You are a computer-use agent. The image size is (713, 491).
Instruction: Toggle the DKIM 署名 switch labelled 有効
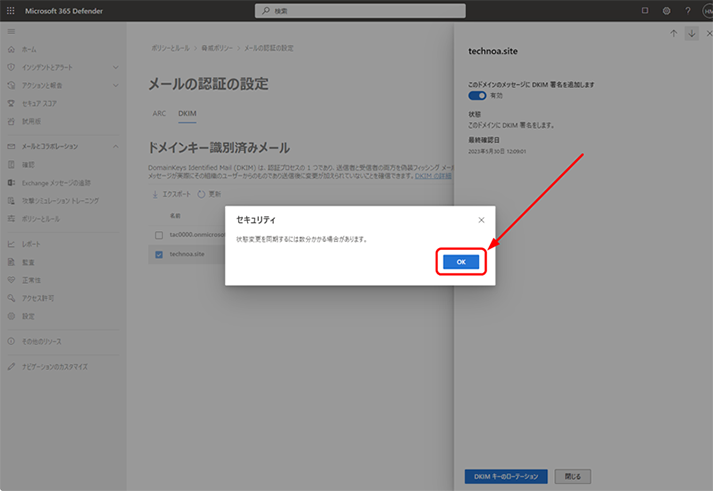[x=477, y=95]
